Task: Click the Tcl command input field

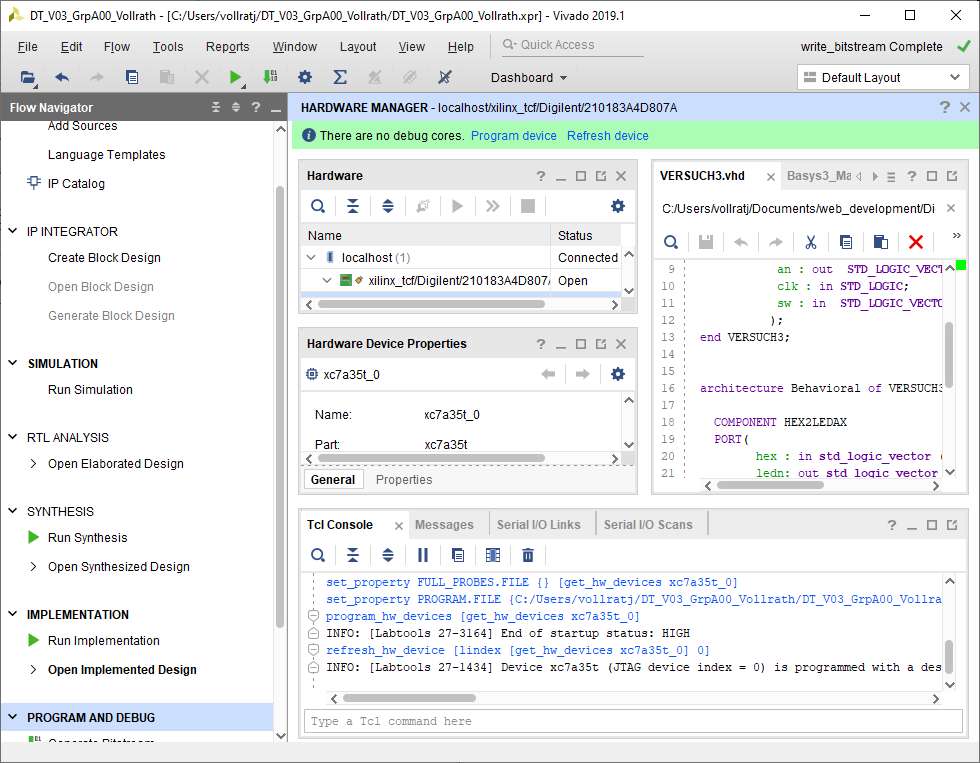Action: [x=630, y=721]
